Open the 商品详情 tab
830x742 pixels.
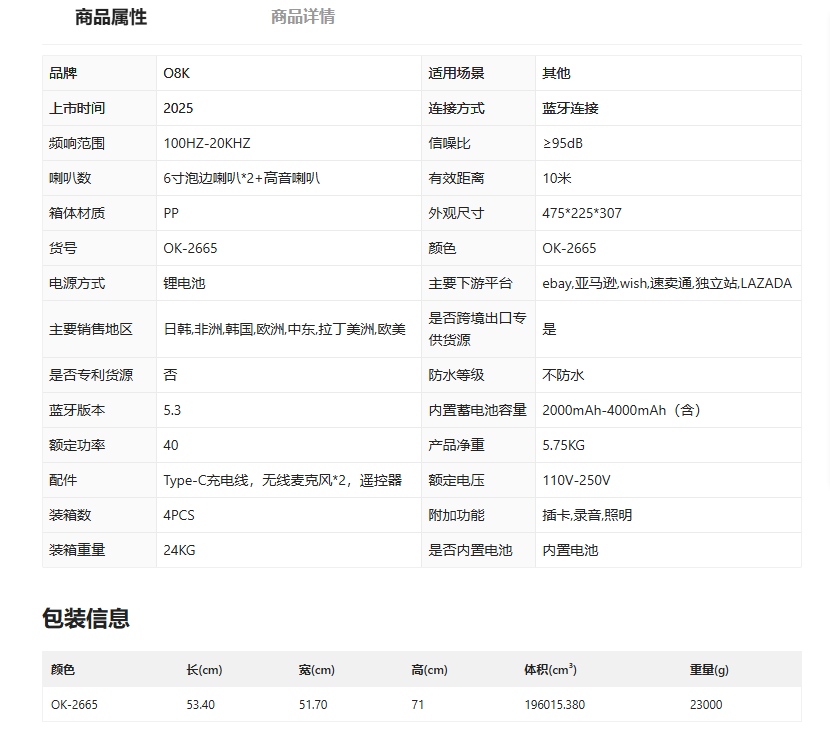303,17
